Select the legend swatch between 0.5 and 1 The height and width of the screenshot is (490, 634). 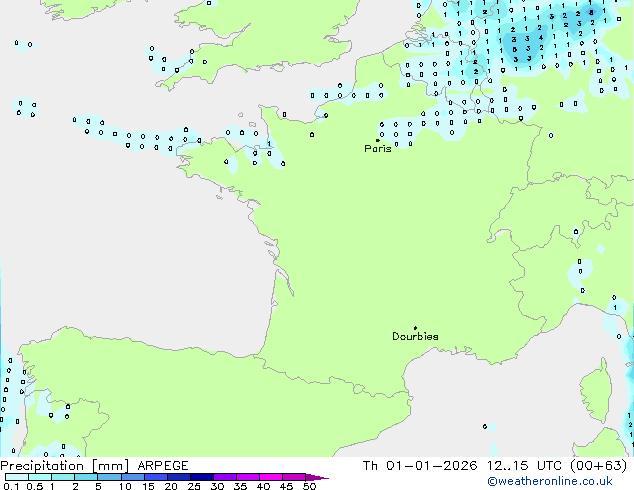point(40,477)
